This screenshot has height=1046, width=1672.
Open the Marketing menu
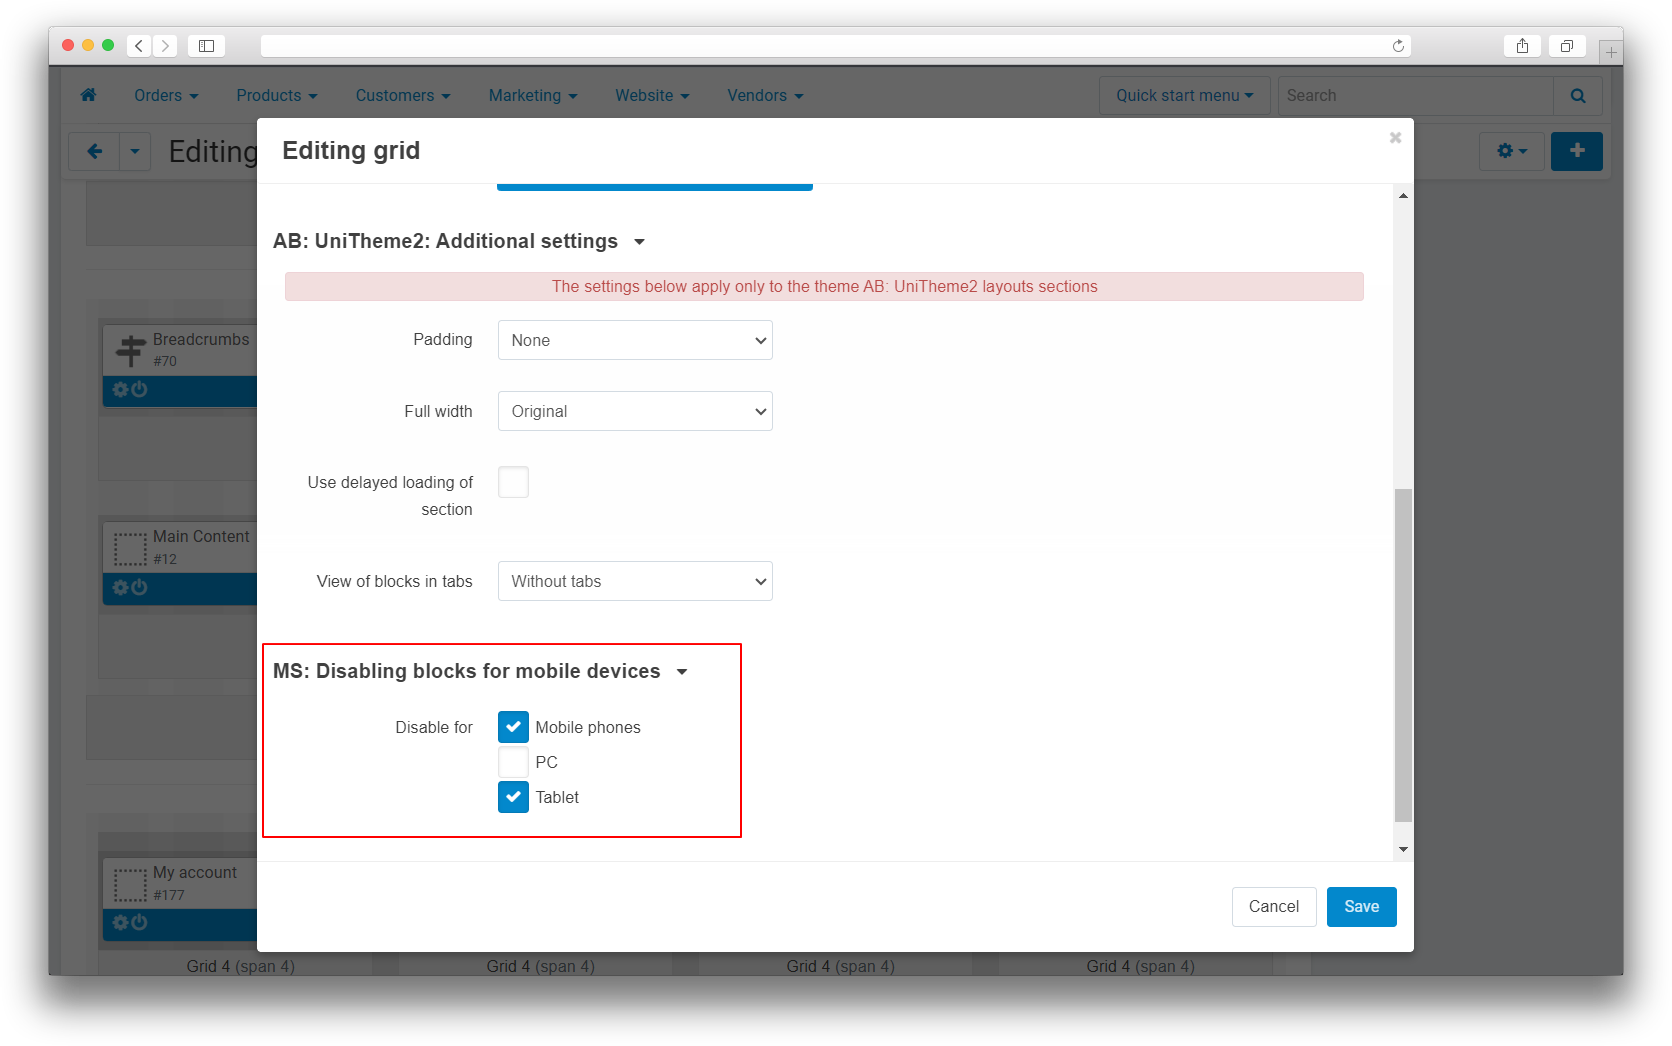[533, 95]
